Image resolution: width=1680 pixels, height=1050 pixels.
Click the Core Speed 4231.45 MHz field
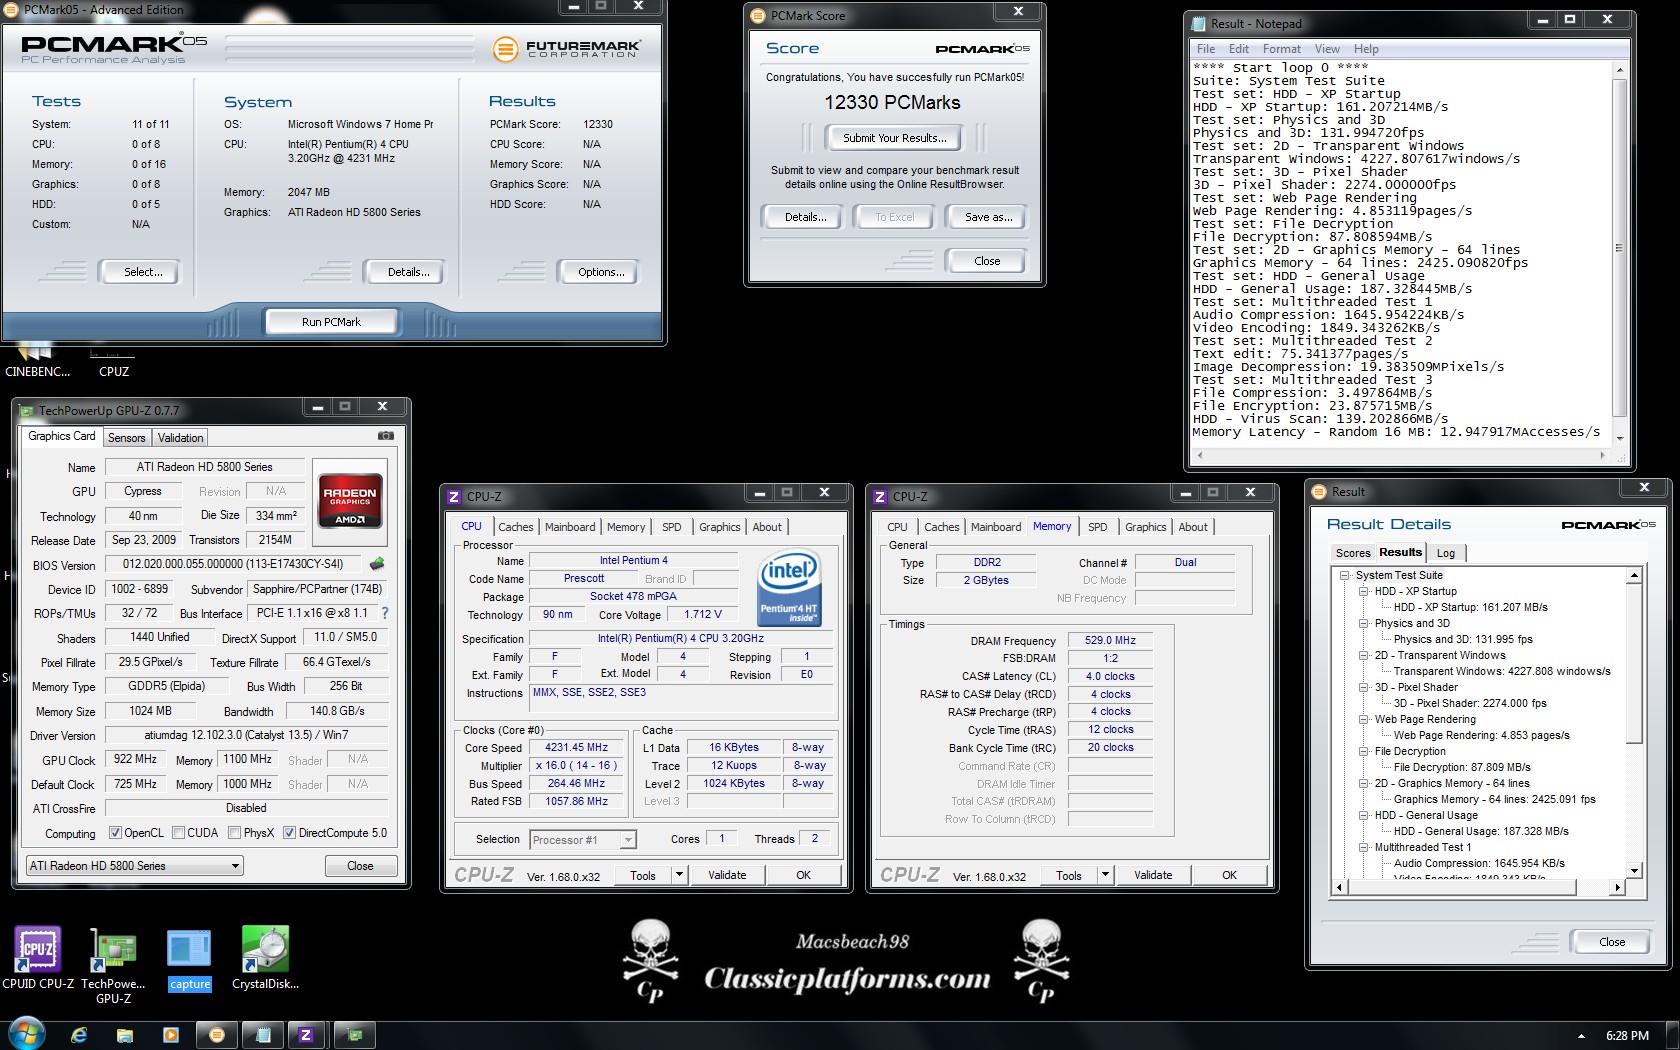click(x=576, y=747)
